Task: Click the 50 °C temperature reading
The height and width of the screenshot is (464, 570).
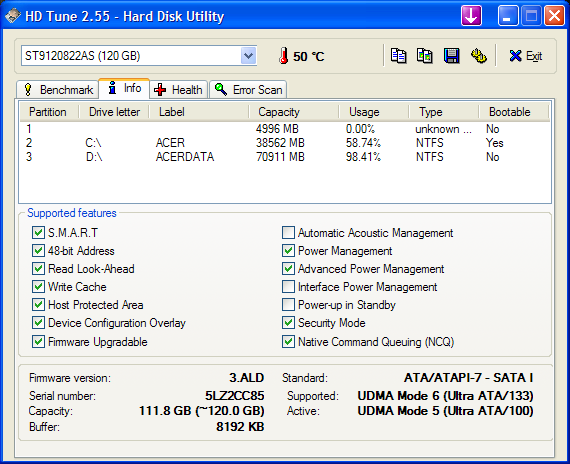Action: point(309,56)
